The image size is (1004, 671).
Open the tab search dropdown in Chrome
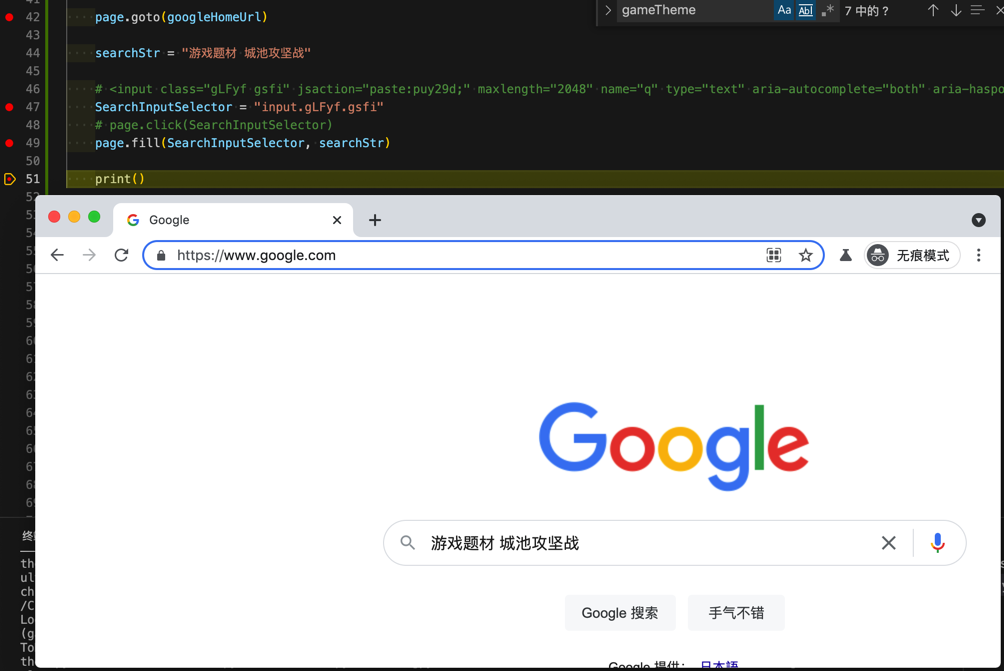tap(978, 220)
